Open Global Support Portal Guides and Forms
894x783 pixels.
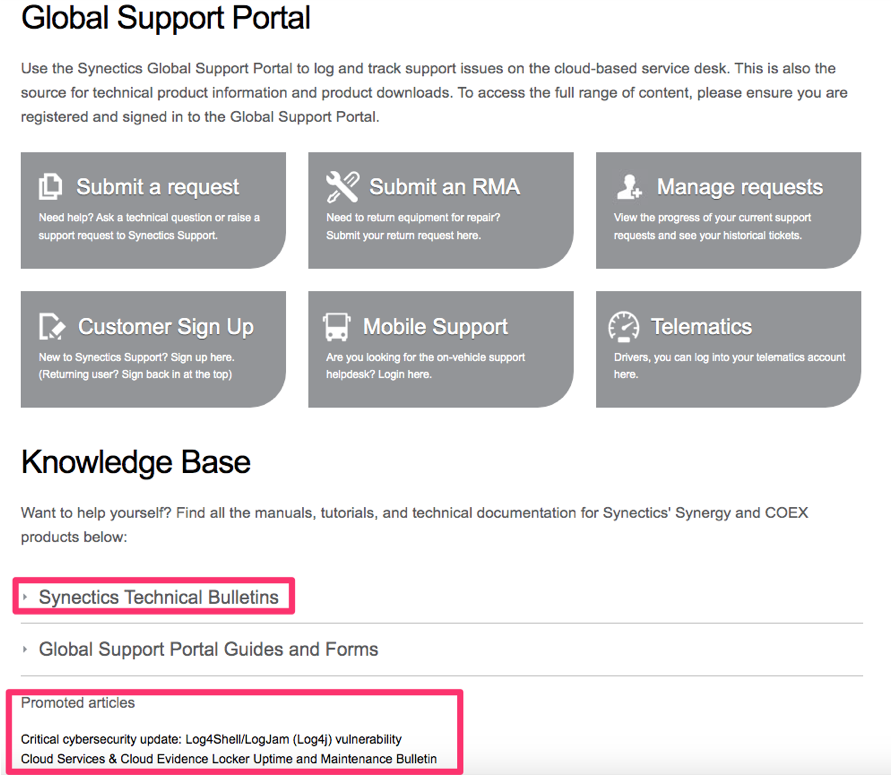[x=208, y=649]
